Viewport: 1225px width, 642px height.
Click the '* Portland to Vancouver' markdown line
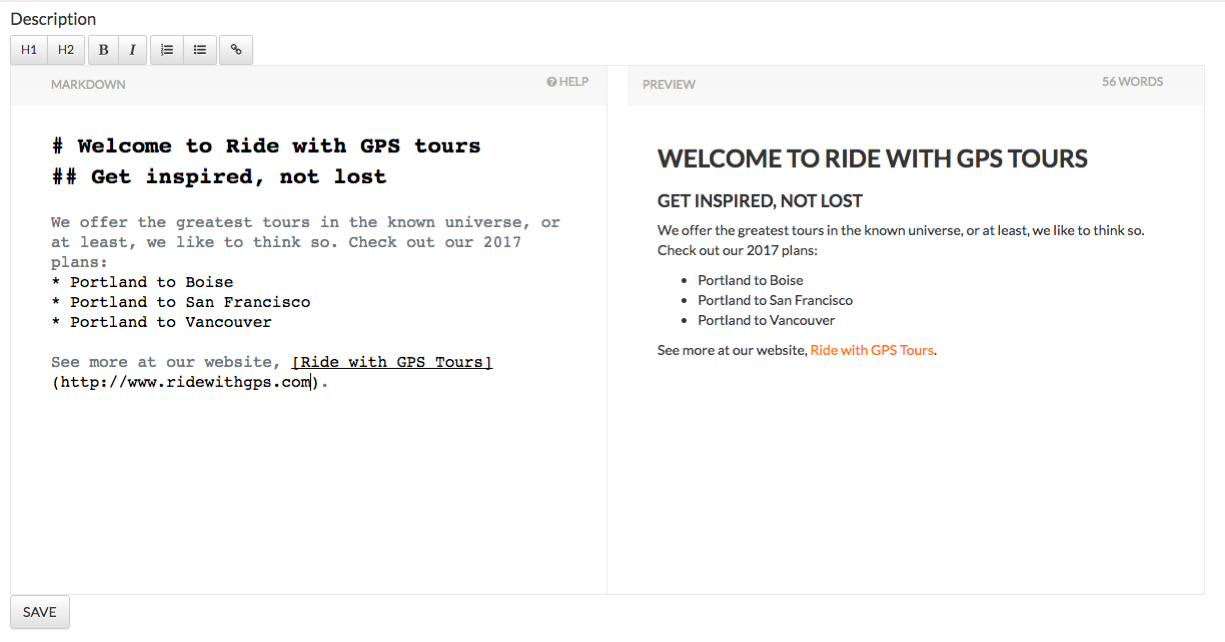tap(161, 322)
